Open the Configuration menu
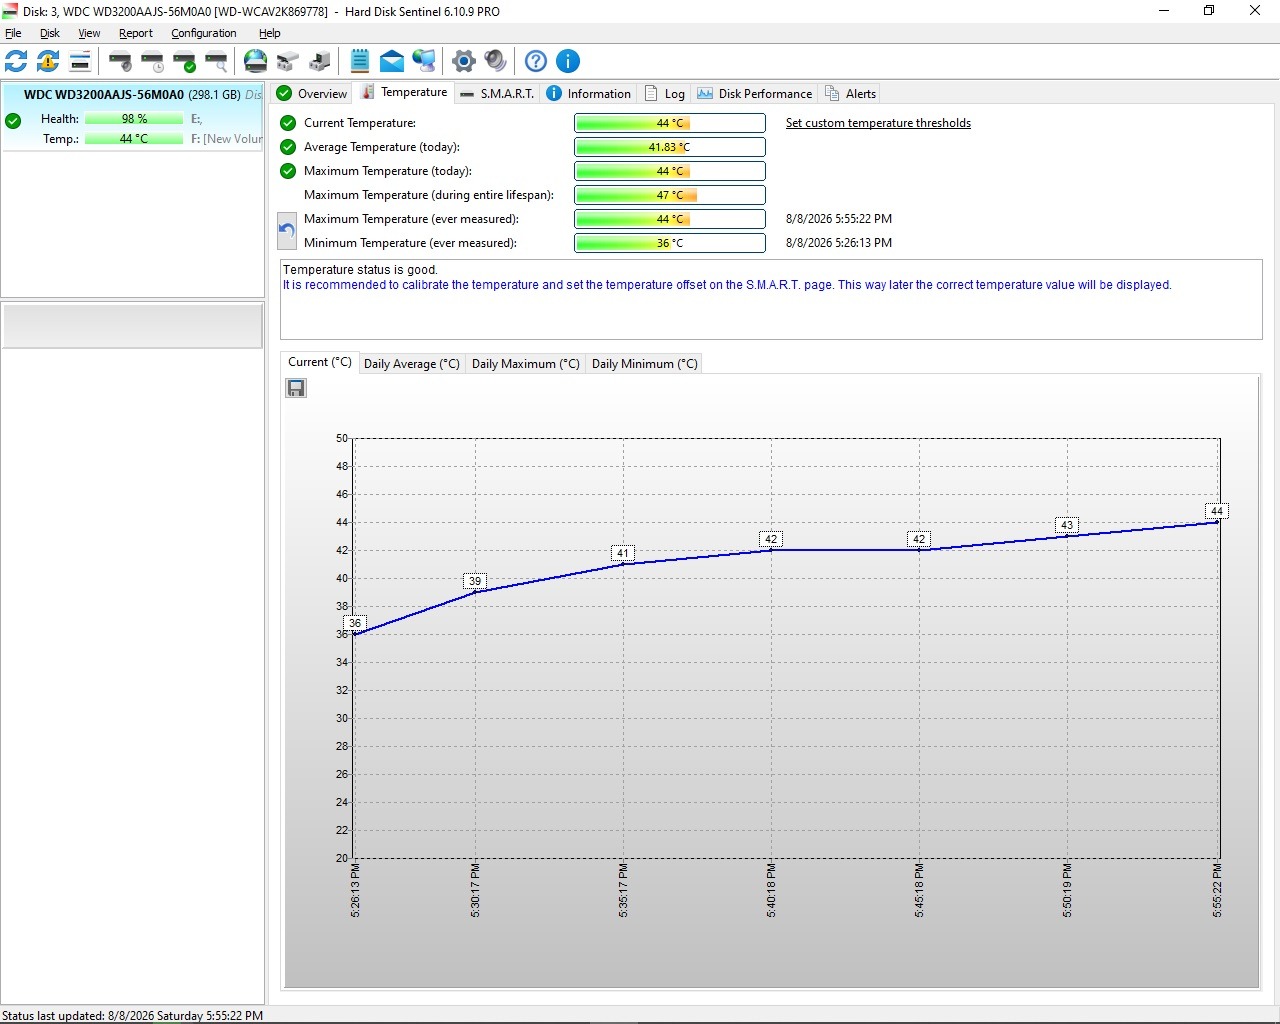1280x1024 pixels. click(x=204, y=33)
